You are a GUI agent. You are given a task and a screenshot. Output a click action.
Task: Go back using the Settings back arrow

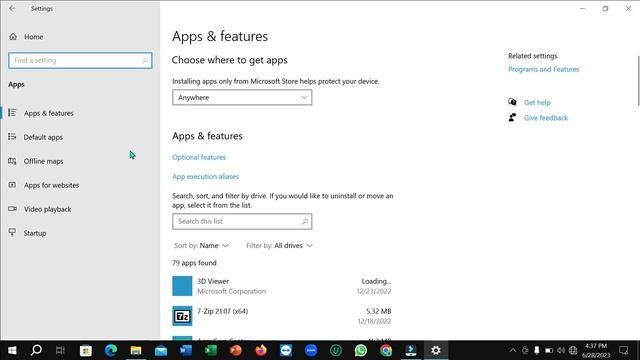coord(12,9)
